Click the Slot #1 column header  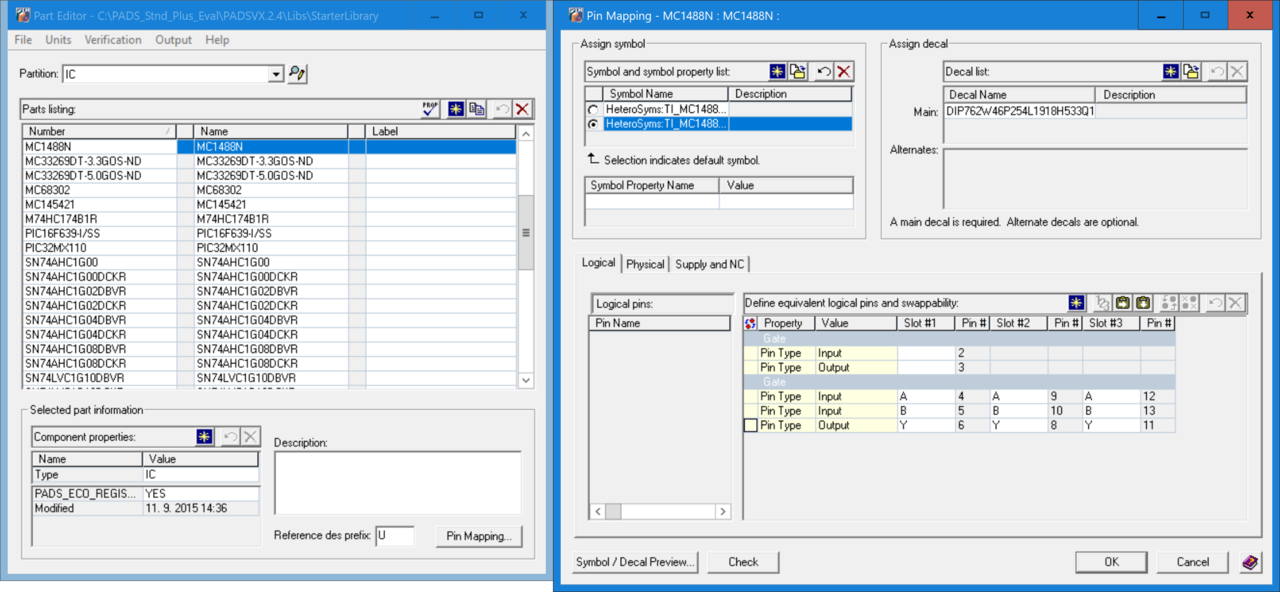tap(926, 323)
